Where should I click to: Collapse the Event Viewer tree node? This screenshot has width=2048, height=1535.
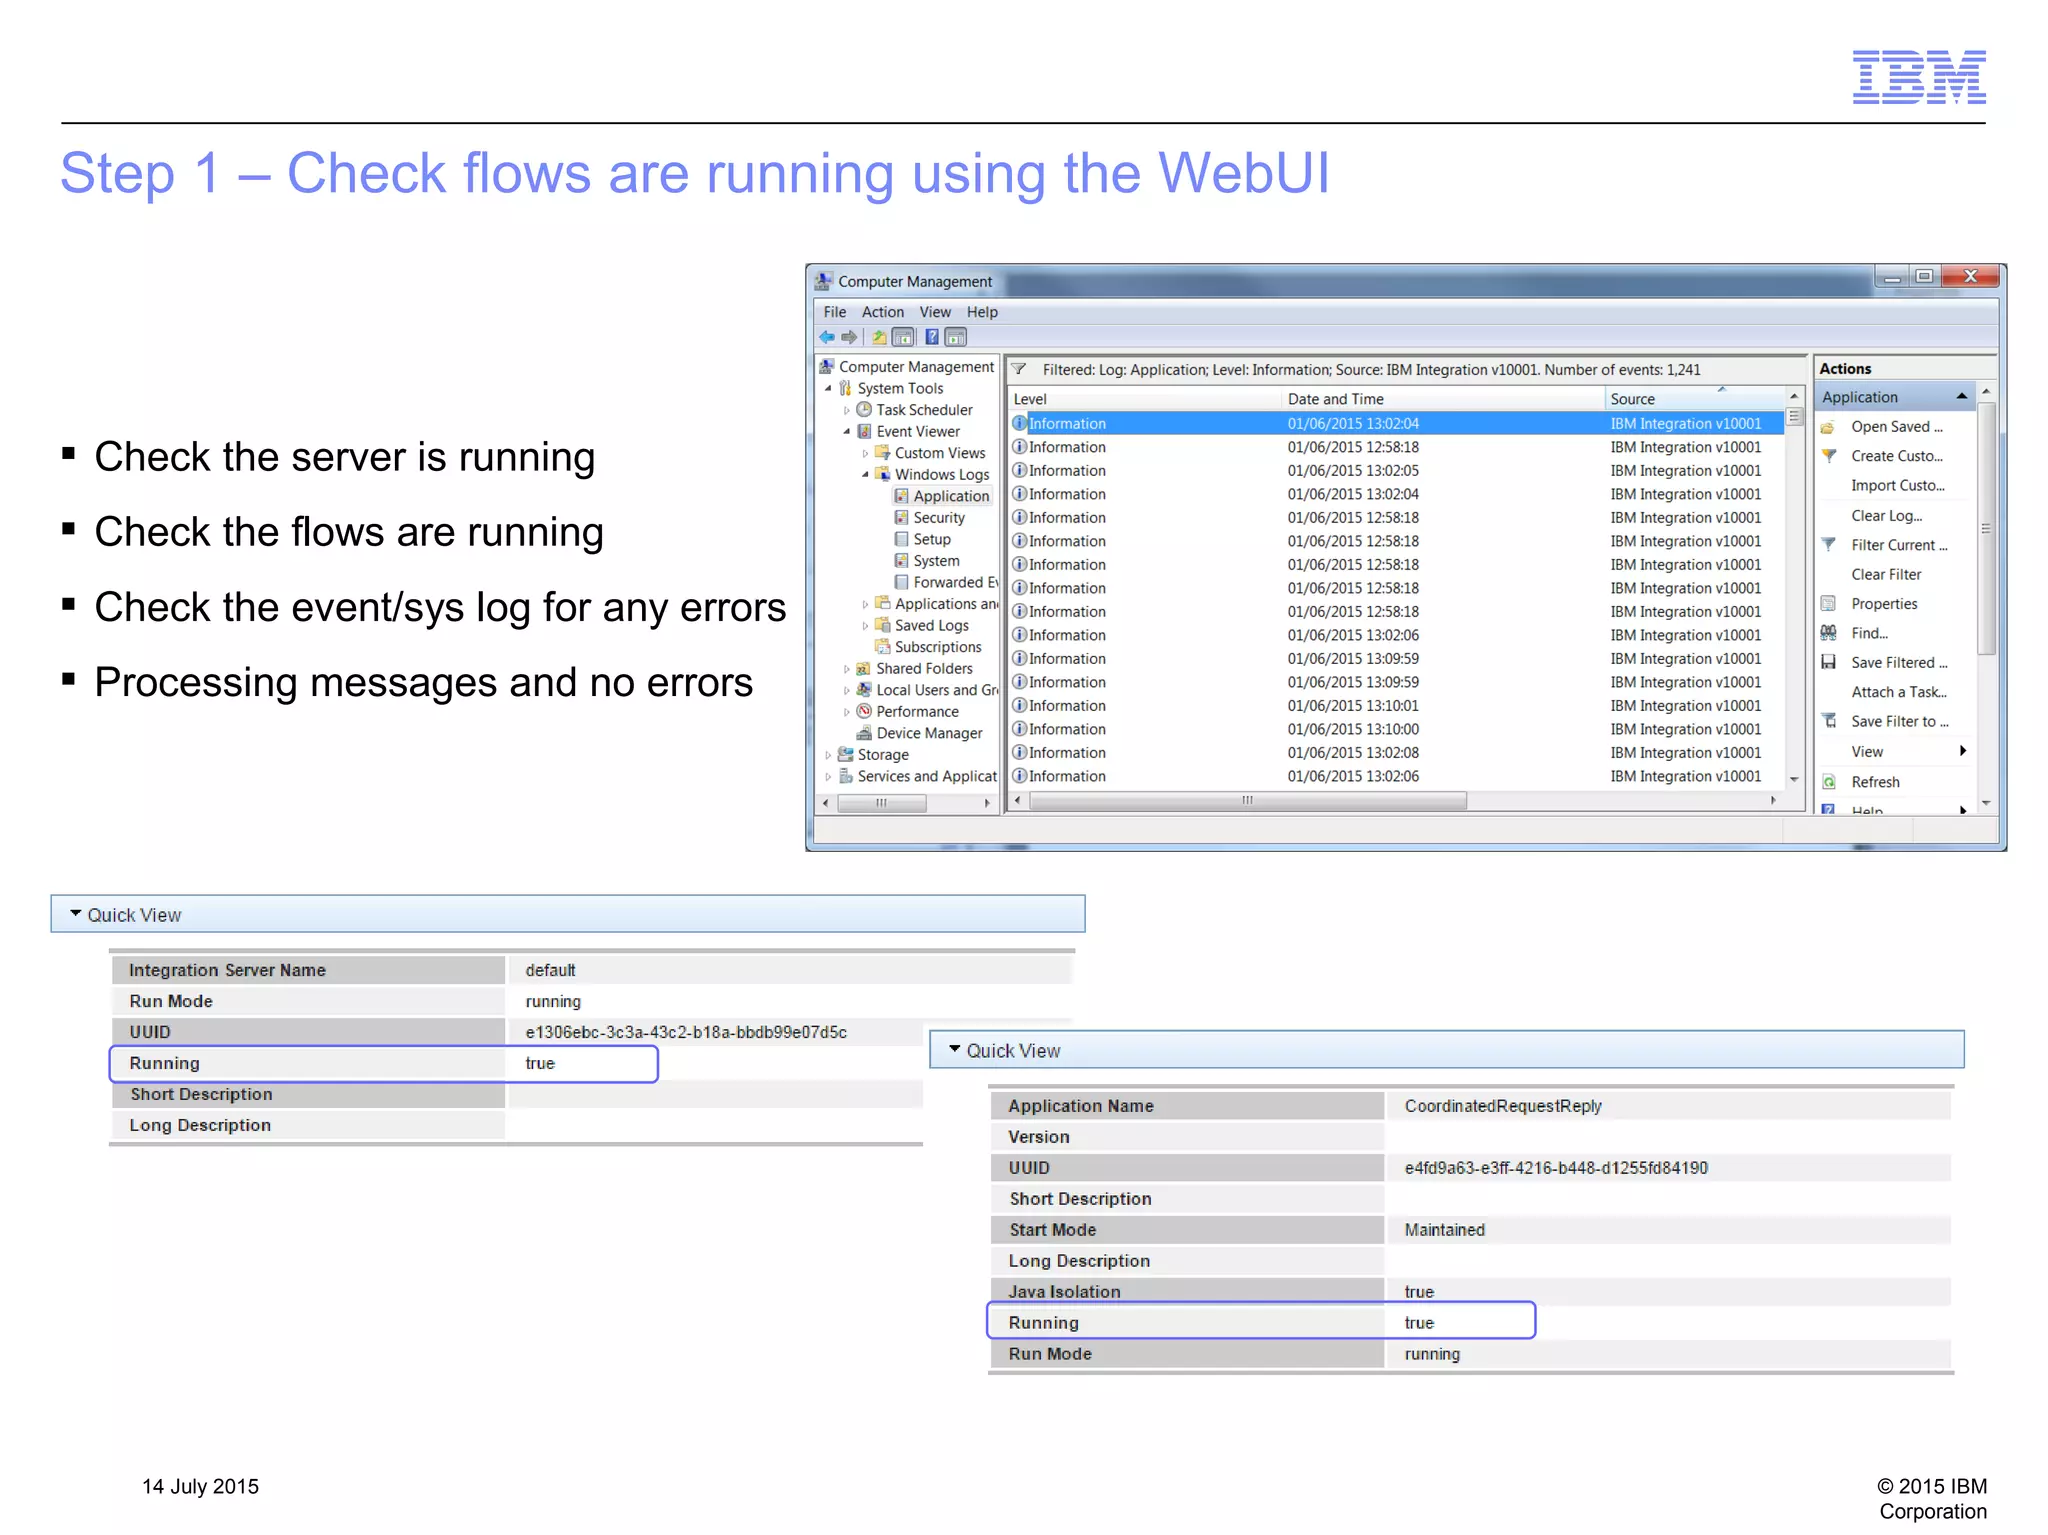[x=847, y=431]
